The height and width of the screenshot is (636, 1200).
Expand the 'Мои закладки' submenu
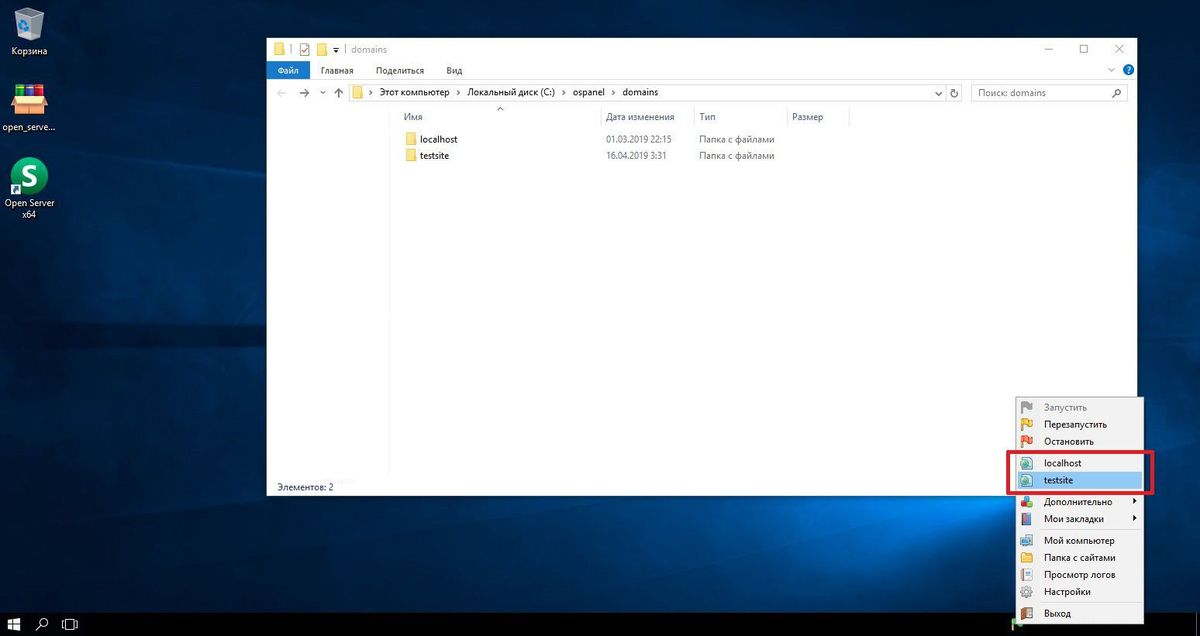pyautogui.click(x=1079, y=519)
